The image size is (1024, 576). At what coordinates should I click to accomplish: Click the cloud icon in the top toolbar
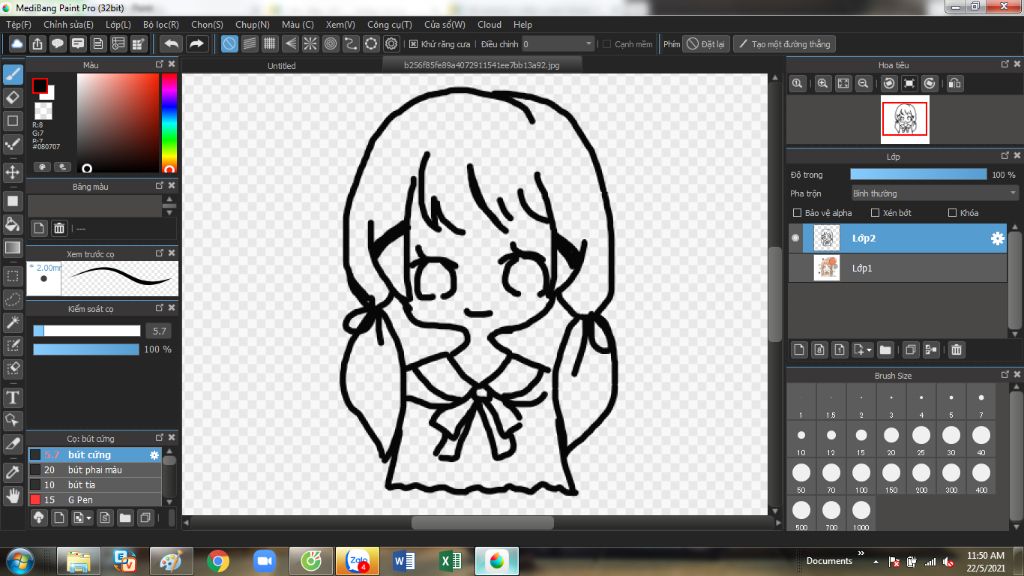17,44
